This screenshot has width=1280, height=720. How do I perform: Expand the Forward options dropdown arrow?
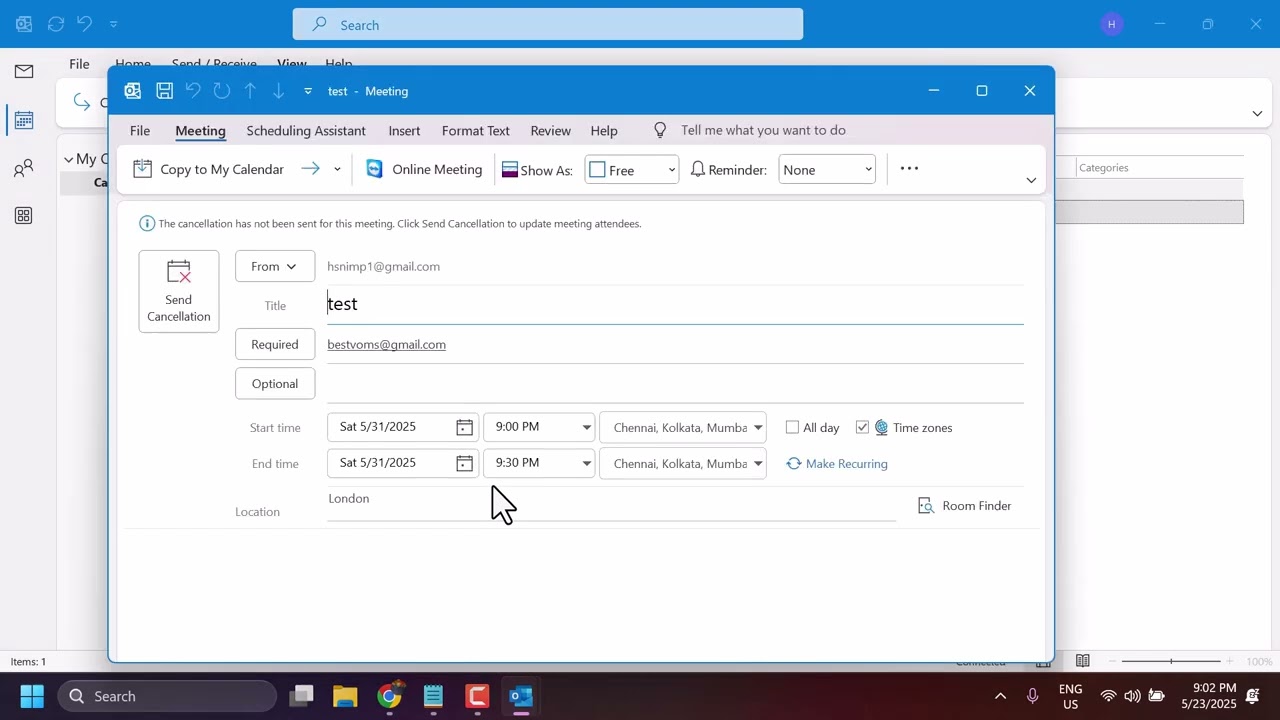tap(337, 169)
